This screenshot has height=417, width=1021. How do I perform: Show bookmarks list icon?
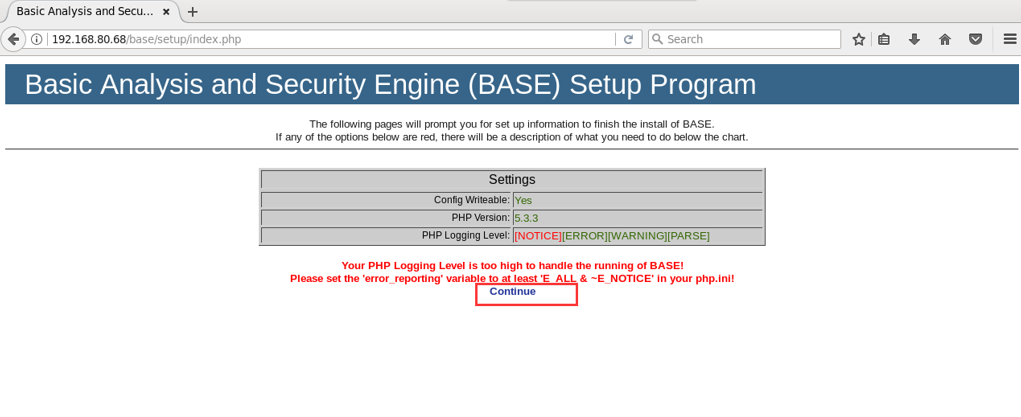coord(884,39)
